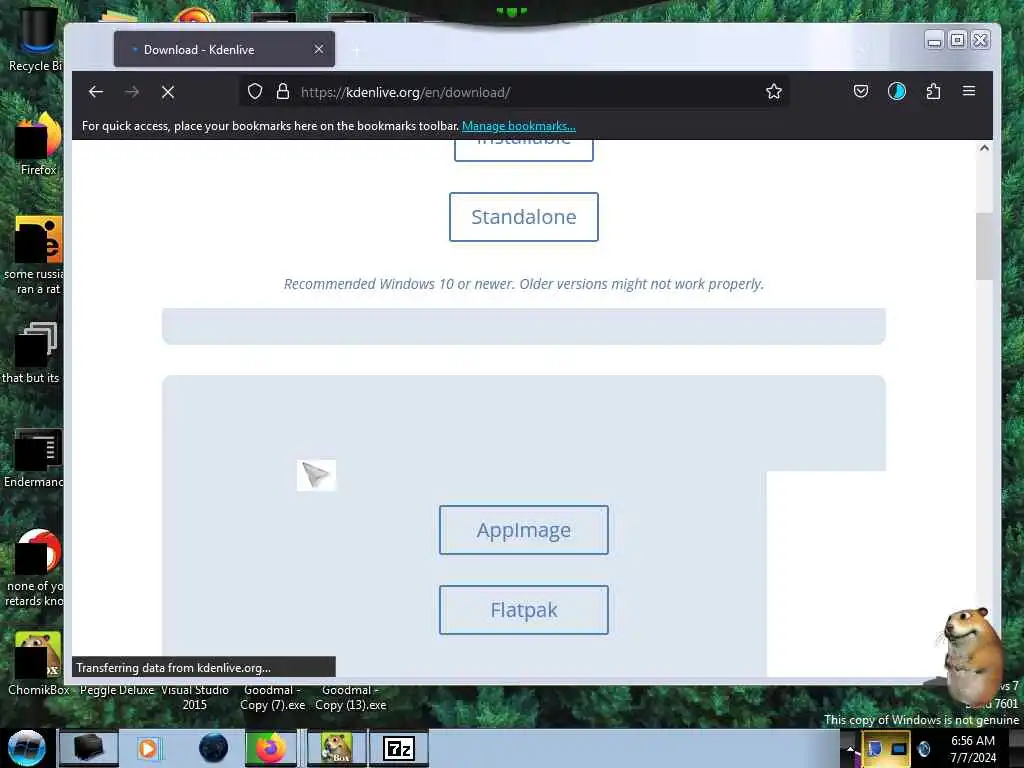The image size is (1024, 768).
Task: Show hidden system tray icons arrow
Action: point(850,749)
